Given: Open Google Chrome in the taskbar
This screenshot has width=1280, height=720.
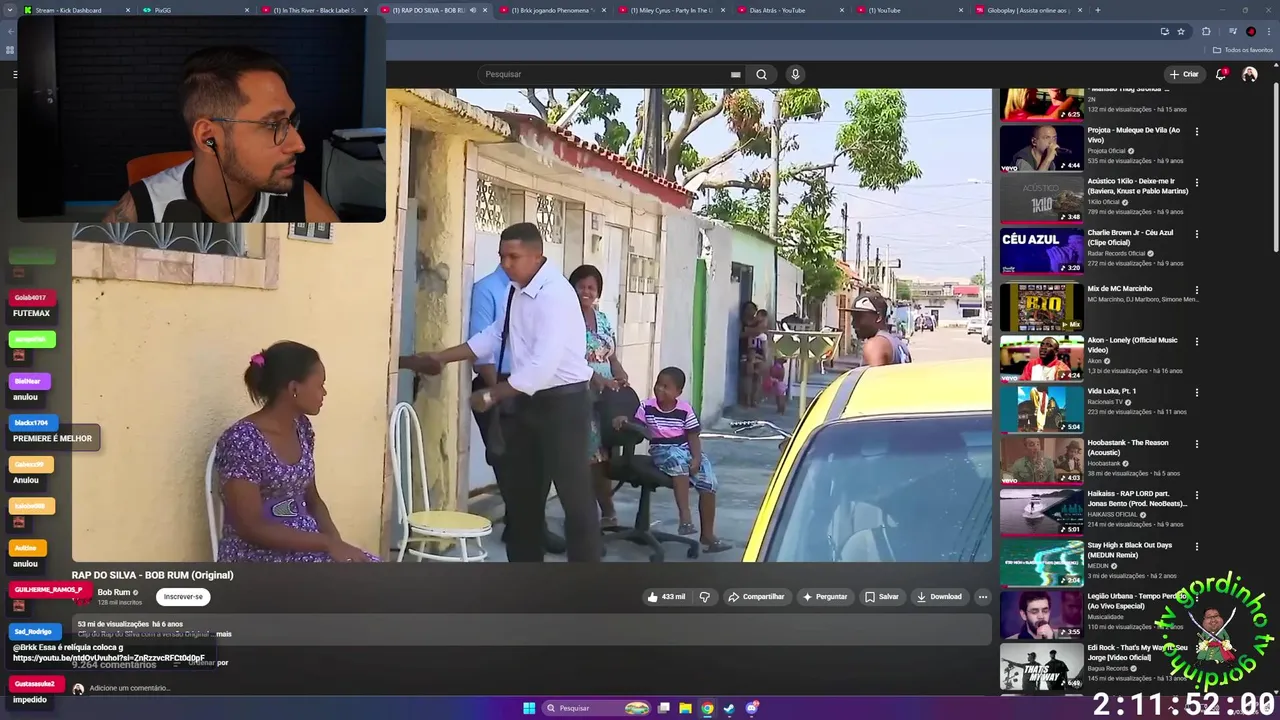Looking at the screenshot, I should pyautogui.click(x=707, y=708).
